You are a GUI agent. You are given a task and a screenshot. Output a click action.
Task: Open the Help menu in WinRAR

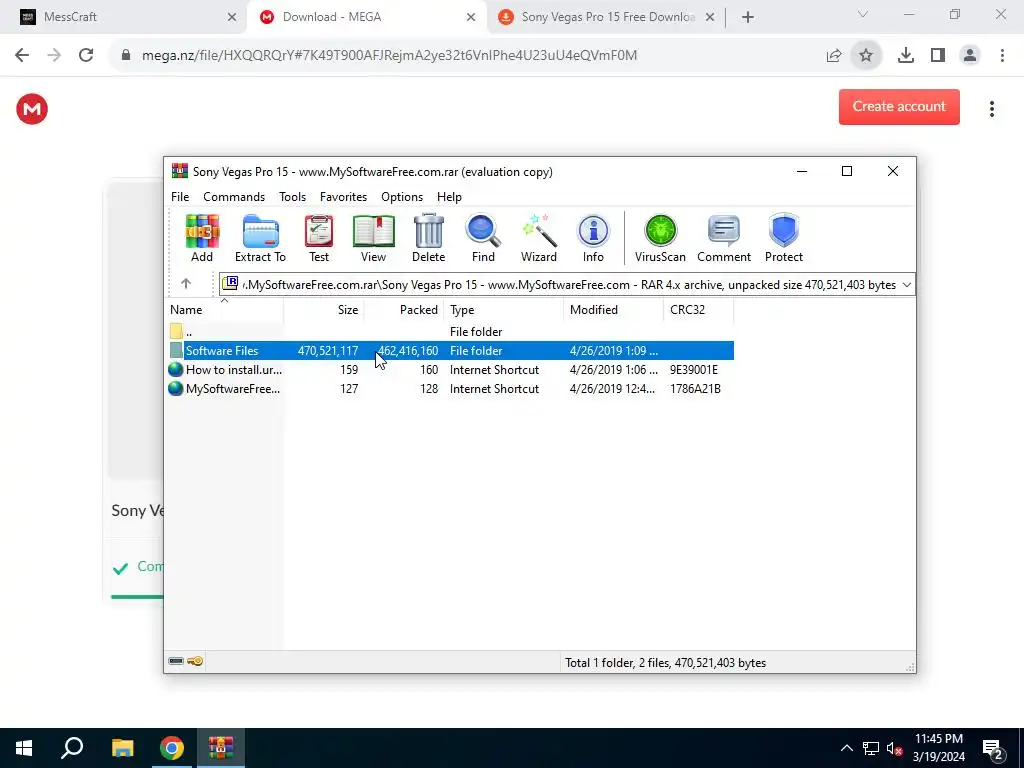pyautogui.click(x=449, y=197)
